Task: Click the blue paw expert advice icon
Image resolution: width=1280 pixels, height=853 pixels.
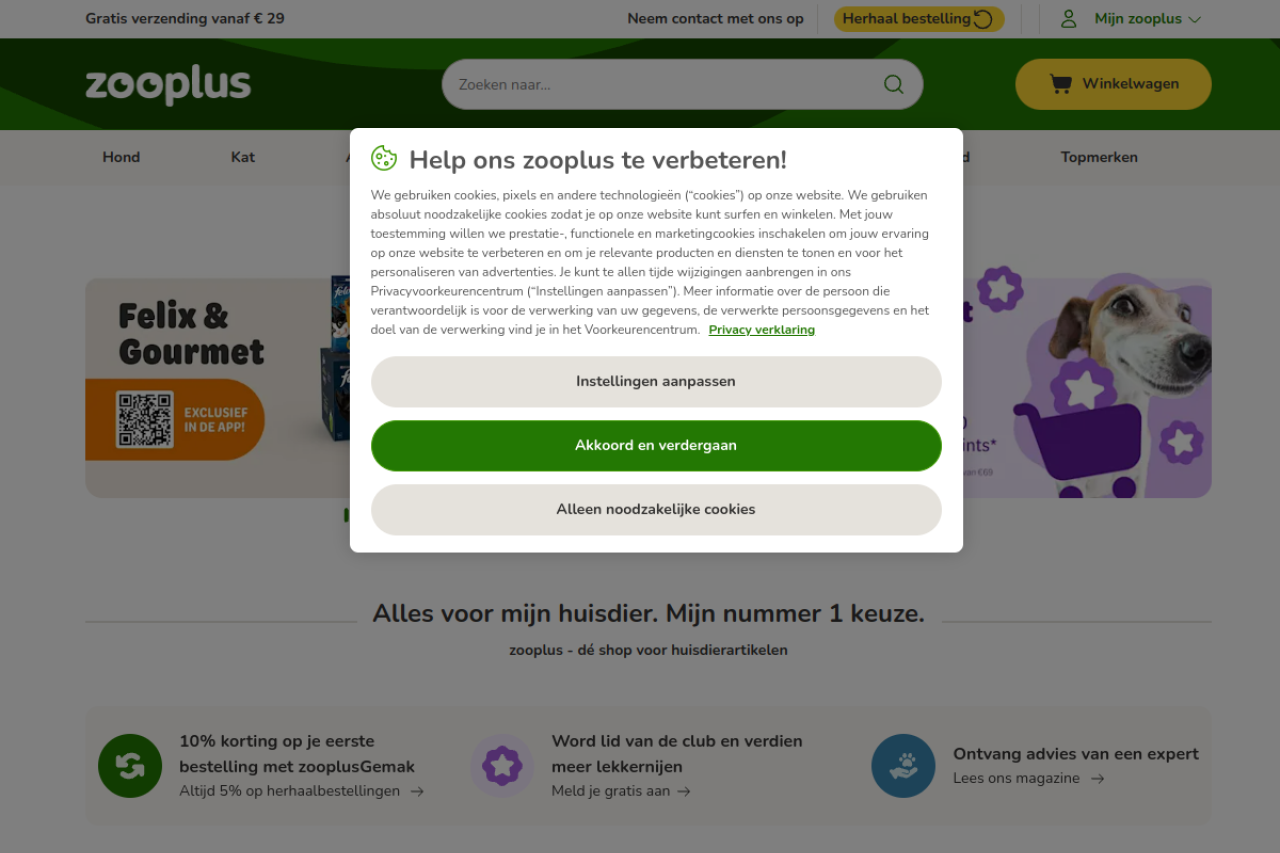Action: 903,766
